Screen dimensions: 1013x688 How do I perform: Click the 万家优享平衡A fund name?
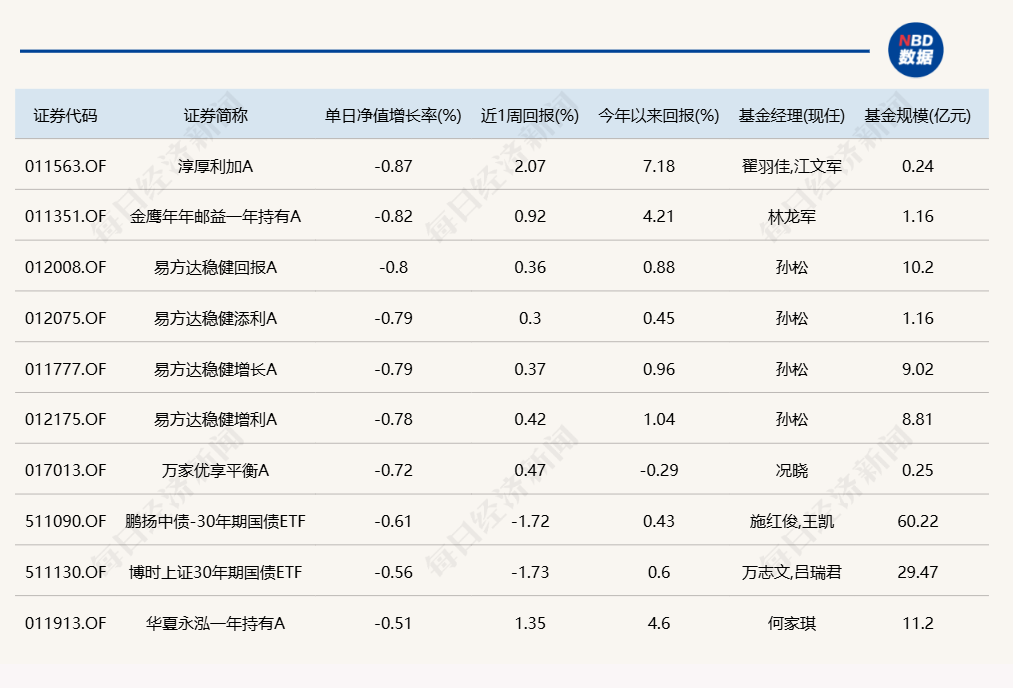215,470
